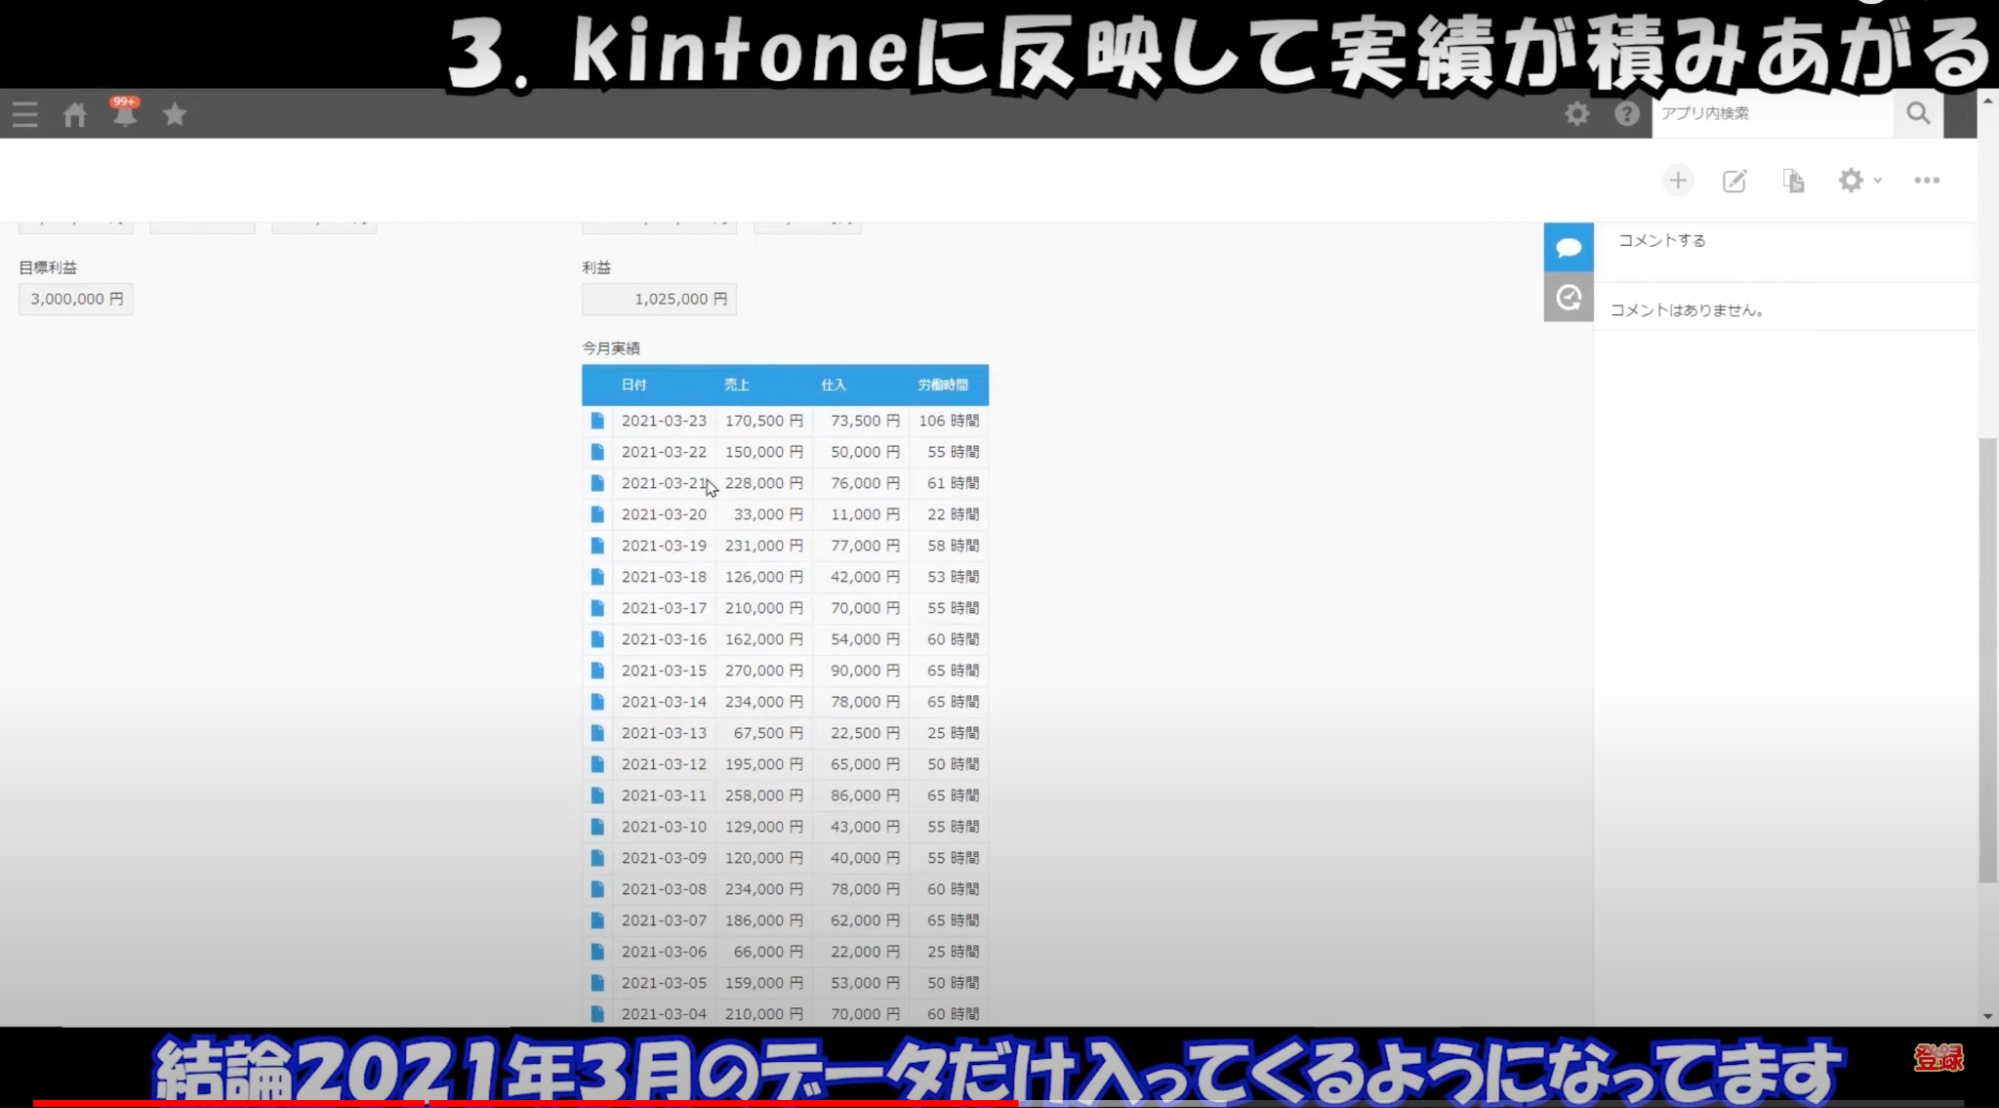Duplicate the record using copy icon
Screen dimensions: 1999x1108
click(1793, 181)
